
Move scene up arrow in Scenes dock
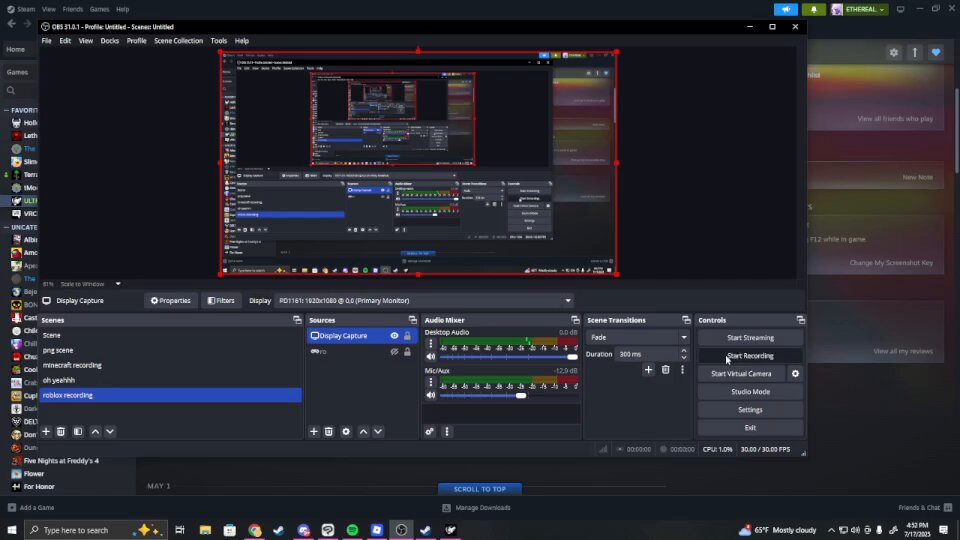pos(96,432)
